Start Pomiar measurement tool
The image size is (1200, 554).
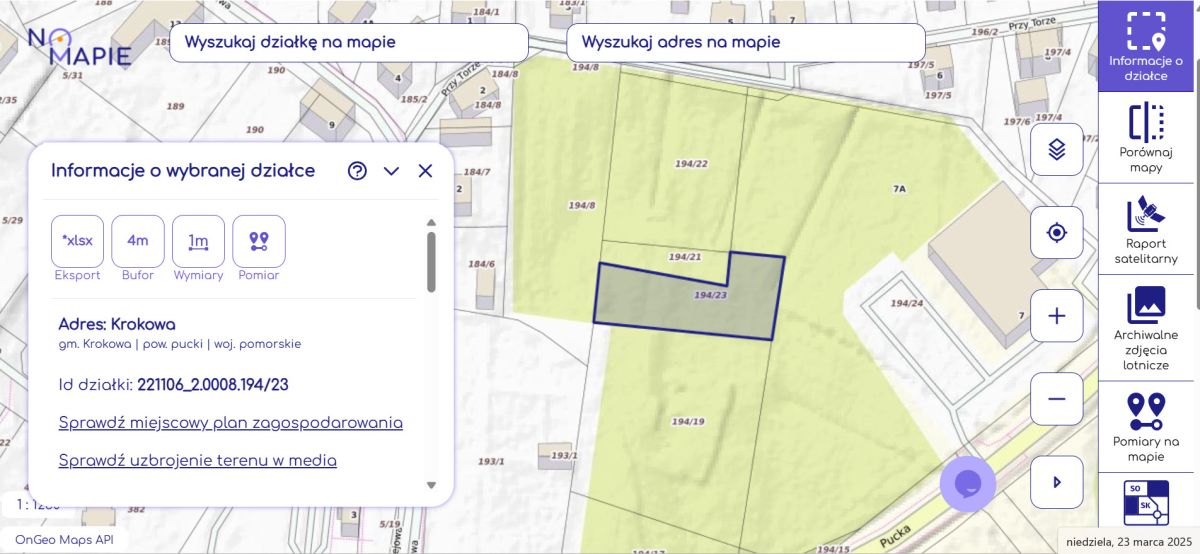coord(259,241)
